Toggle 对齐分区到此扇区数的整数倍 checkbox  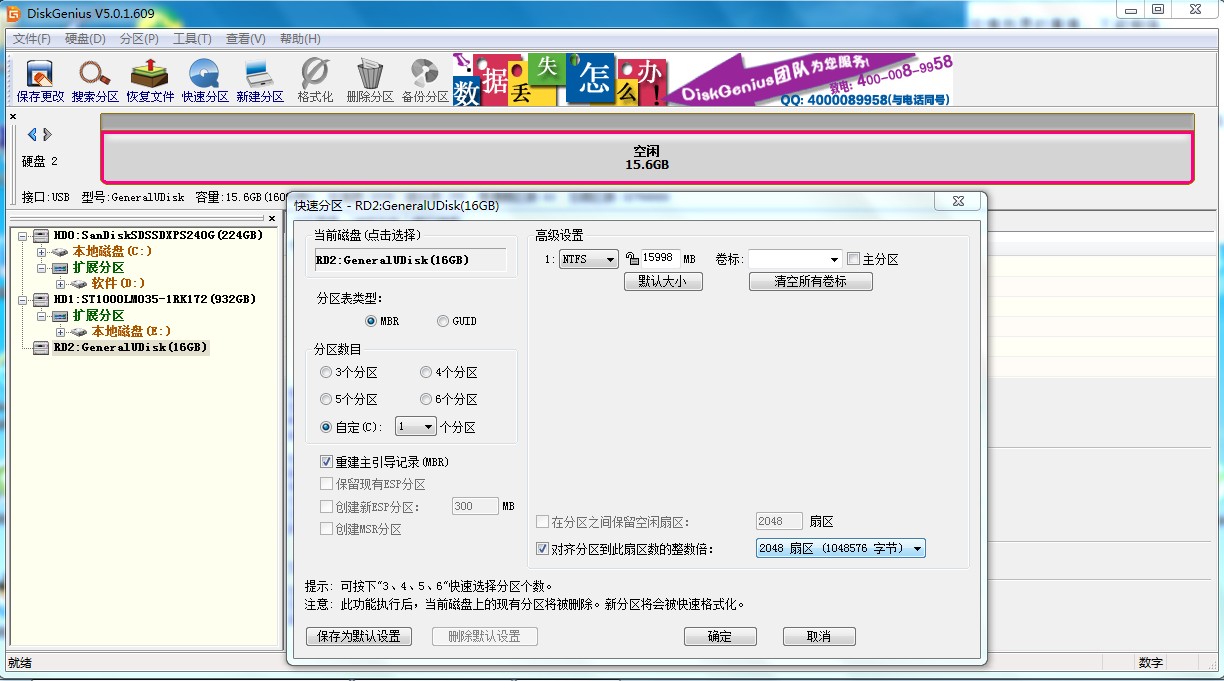point(542,549)
